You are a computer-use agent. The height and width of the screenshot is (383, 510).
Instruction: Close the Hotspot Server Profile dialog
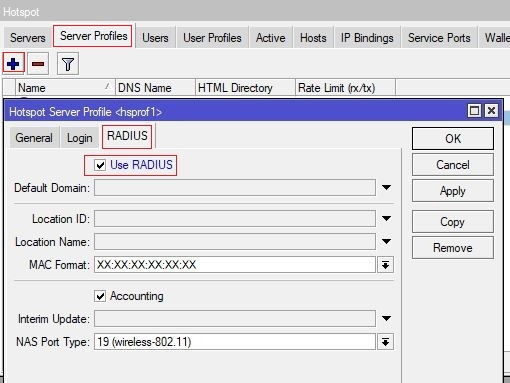tap(491, 110)
